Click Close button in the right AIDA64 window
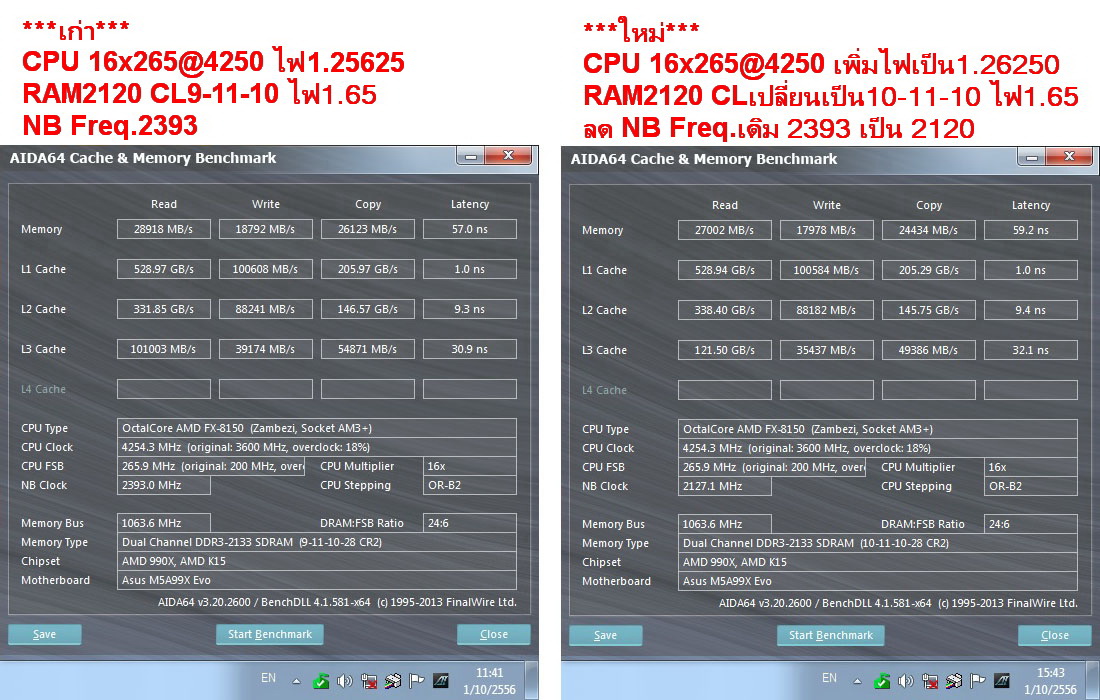Viewport: 1100px width, 700px height. [x=1054, y=635]
